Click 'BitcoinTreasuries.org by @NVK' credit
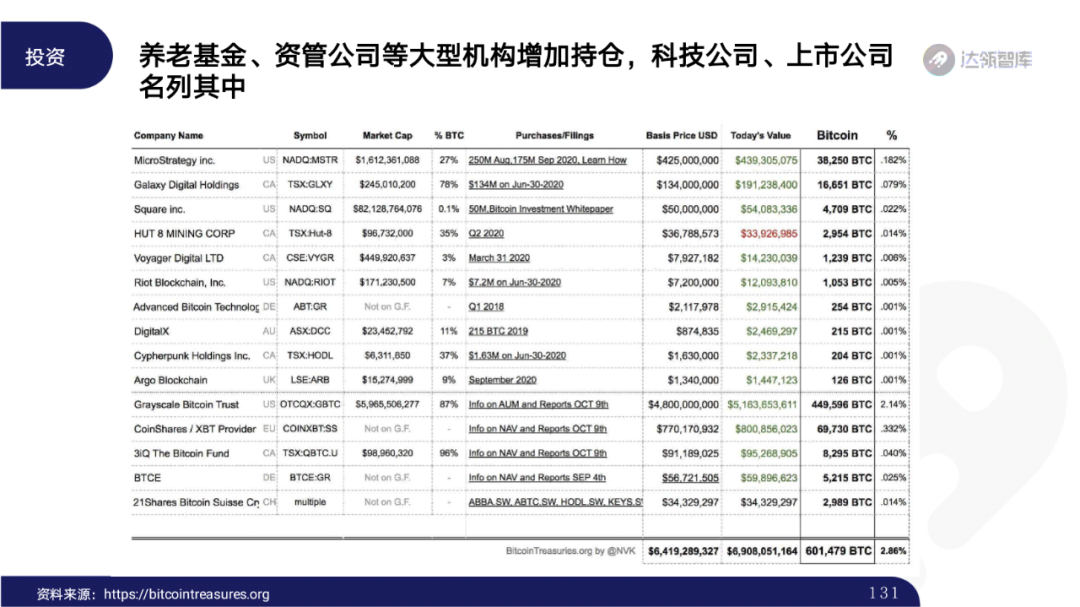Viewport: 1080px width, 607px height. click(x=570, y=551)
